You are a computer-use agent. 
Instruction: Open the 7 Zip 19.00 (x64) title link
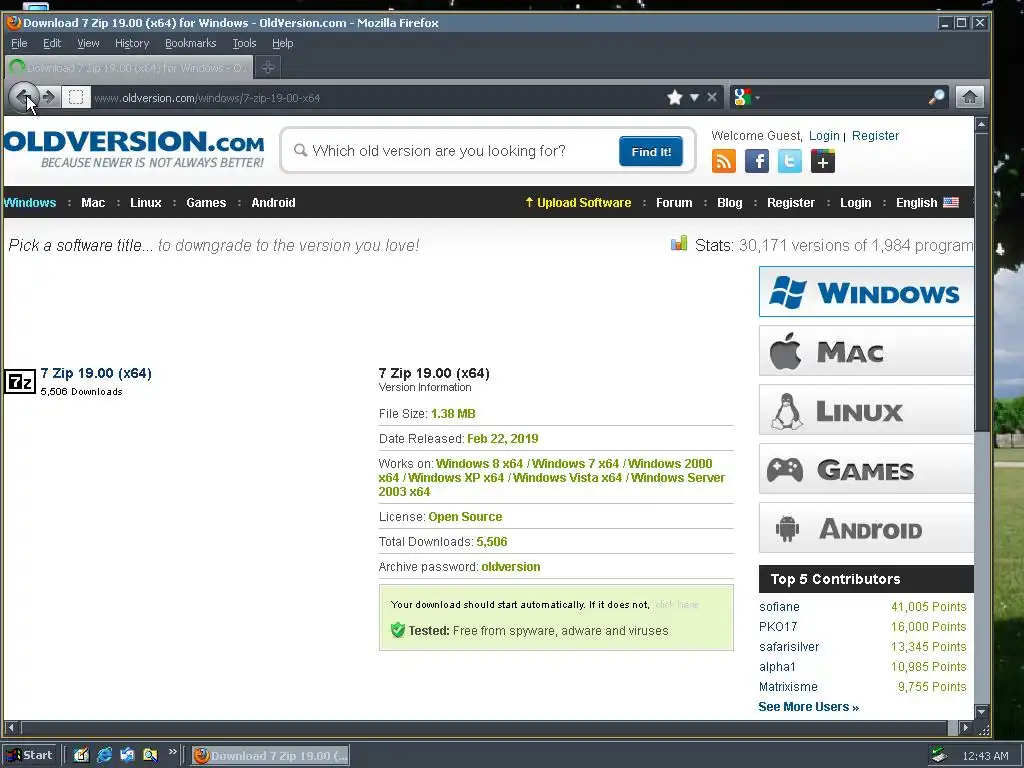(96, 373)
